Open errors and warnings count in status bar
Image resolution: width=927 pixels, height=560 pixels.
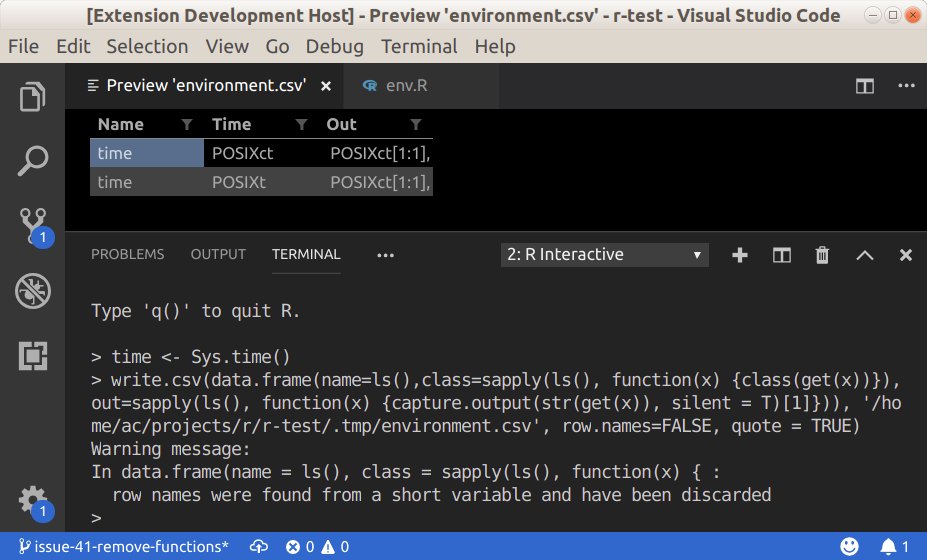317,546
